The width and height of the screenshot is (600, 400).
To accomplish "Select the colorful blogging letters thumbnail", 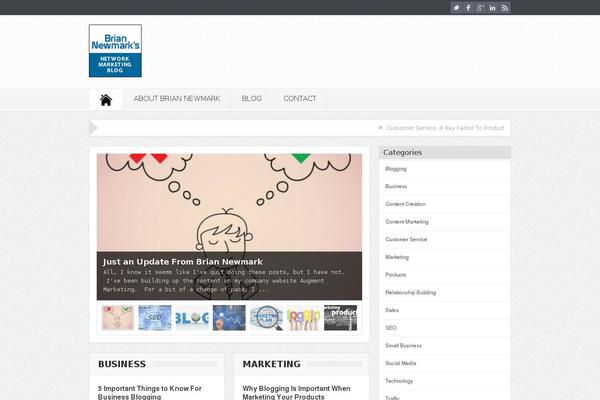I will coord(303,318).
